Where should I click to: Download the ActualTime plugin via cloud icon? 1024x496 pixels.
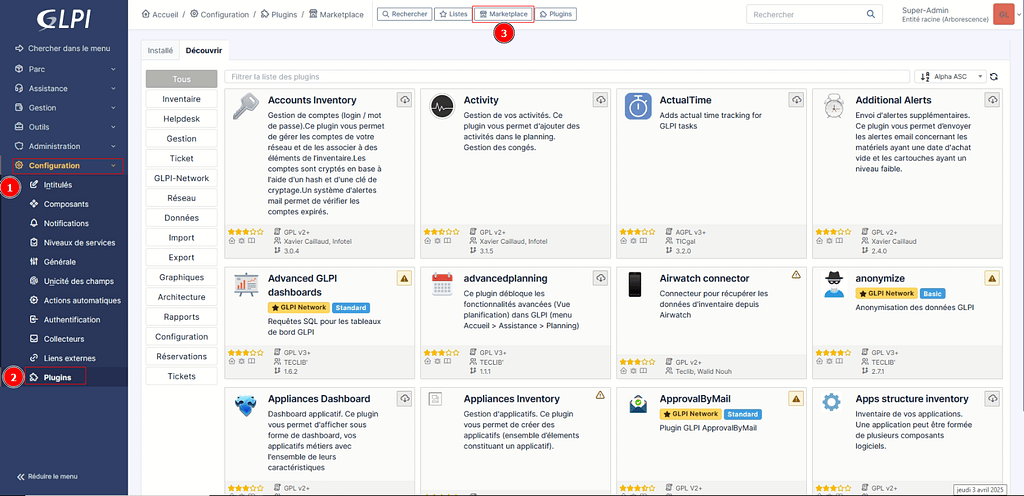[x=796, y=100]
